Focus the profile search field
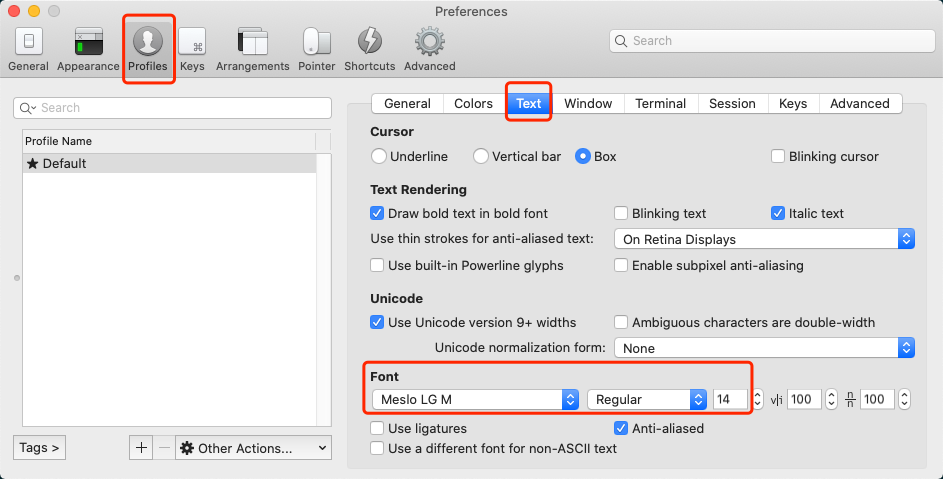The height and width of the screenshot is (479, 943). click(x=173, y=108)
